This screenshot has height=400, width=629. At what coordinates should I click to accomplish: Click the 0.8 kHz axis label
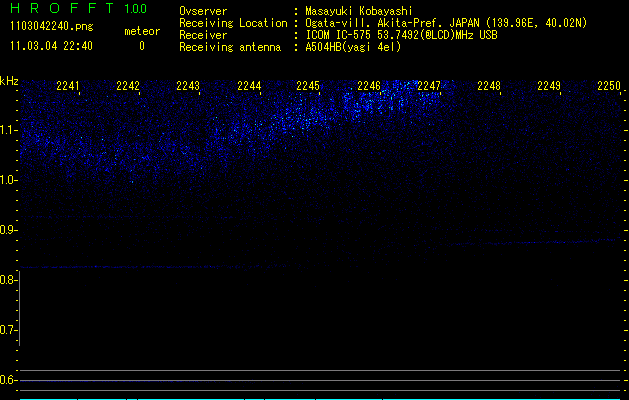8,280
